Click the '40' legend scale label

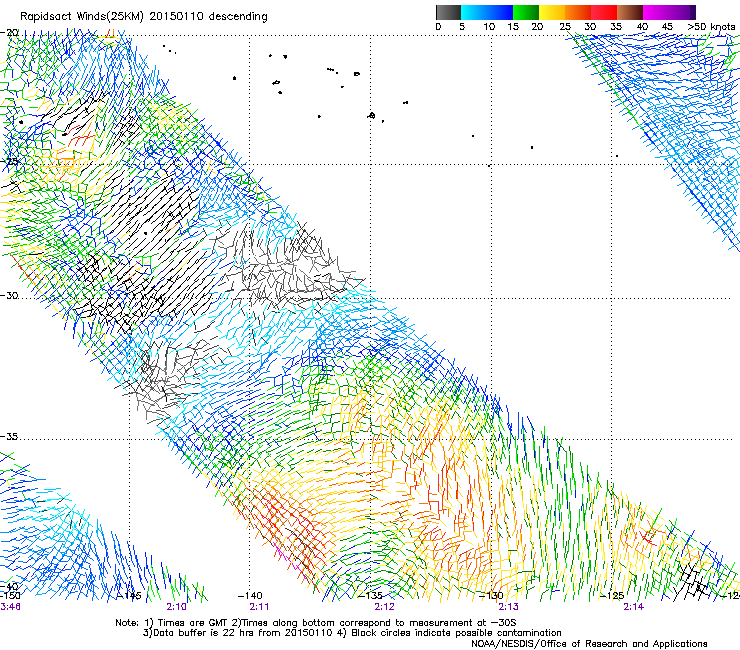pos(642,27)
